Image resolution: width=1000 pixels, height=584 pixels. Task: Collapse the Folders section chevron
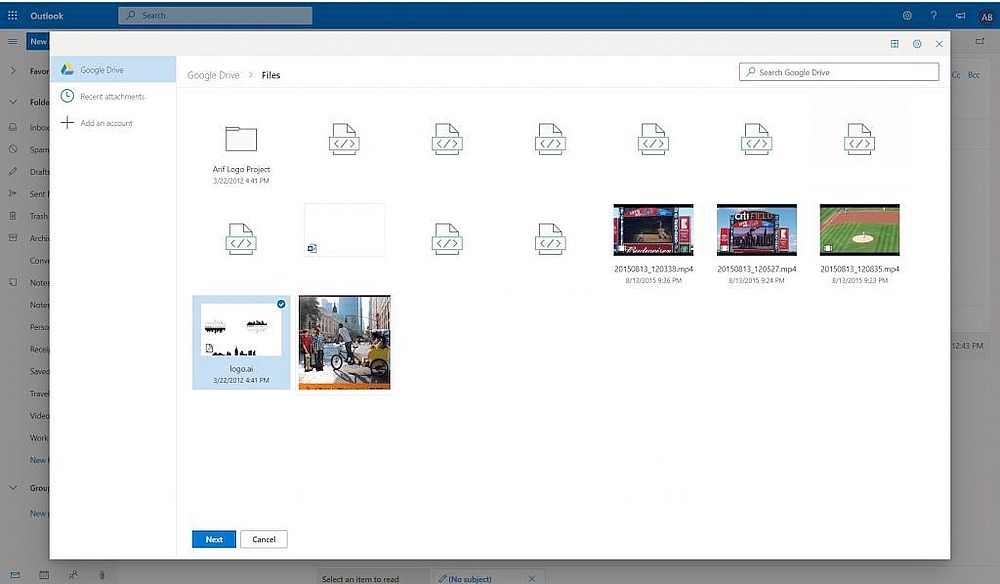click(13, 102)
